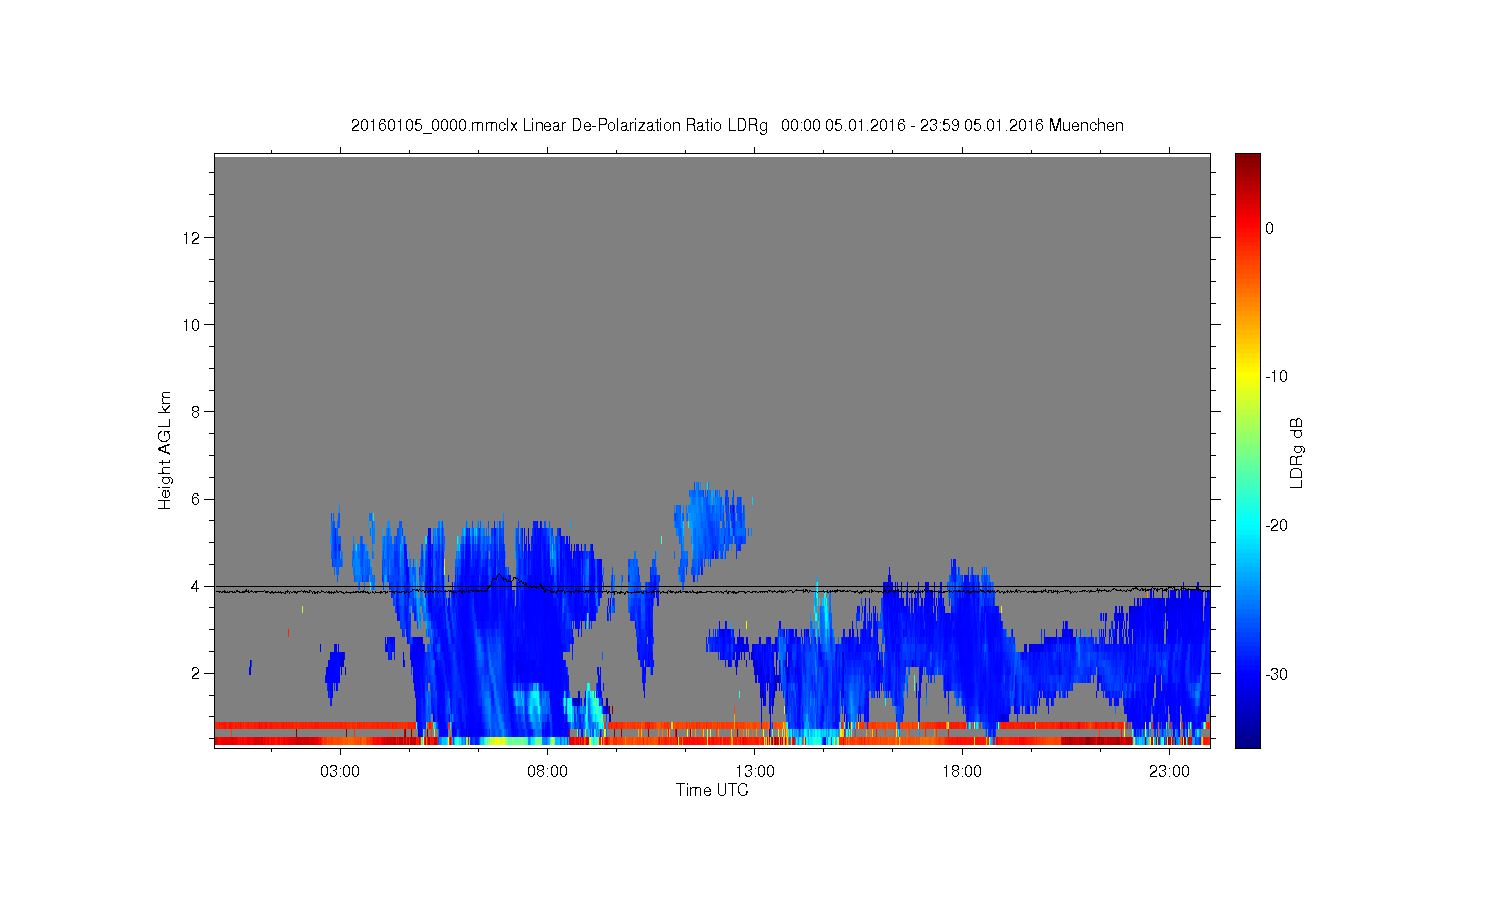
Task: Click the 18:00 time tick label
Action: [962, 772]
